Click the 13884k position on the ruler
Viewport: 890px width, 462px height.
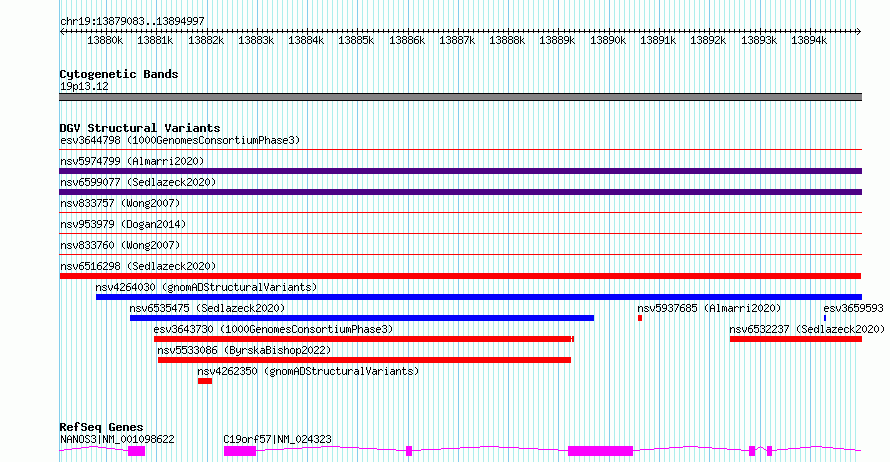click(x=306, y=40)
